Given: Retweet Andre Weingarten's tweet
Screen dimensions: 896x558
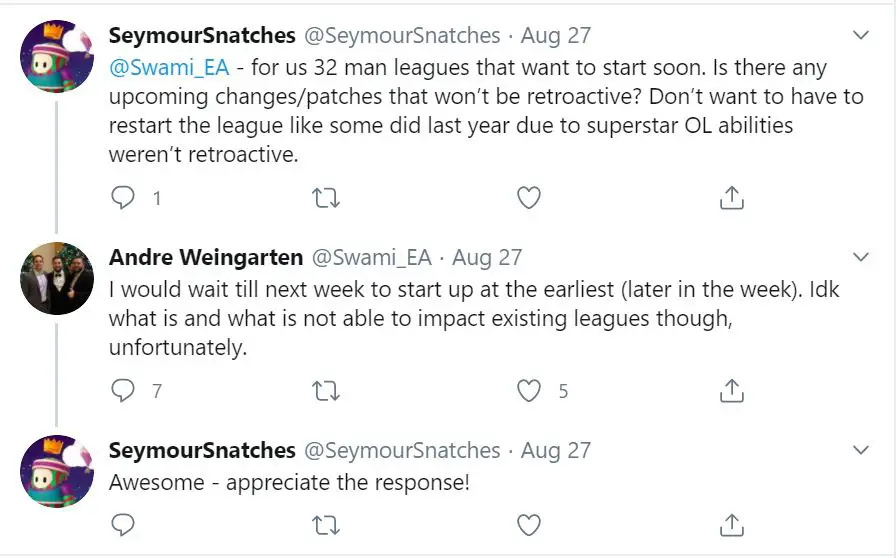Looking at the screenshot, I should click(326, 392).
